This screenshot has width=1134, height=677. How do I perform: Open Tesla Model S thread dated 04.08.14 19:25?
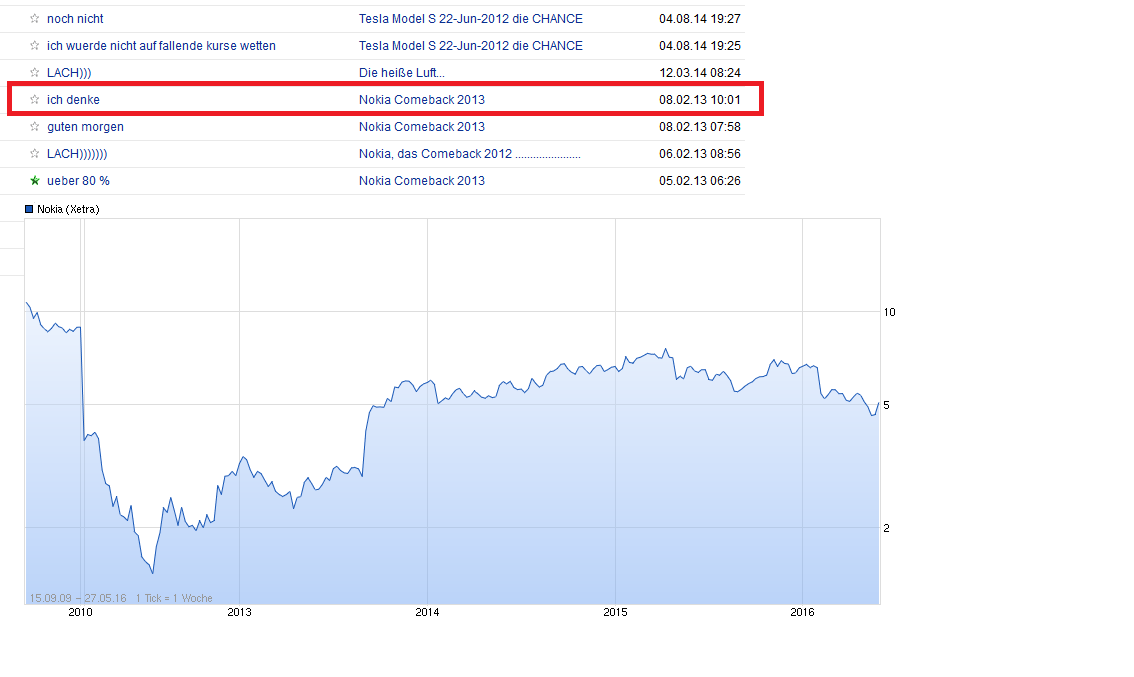(471, 46)
